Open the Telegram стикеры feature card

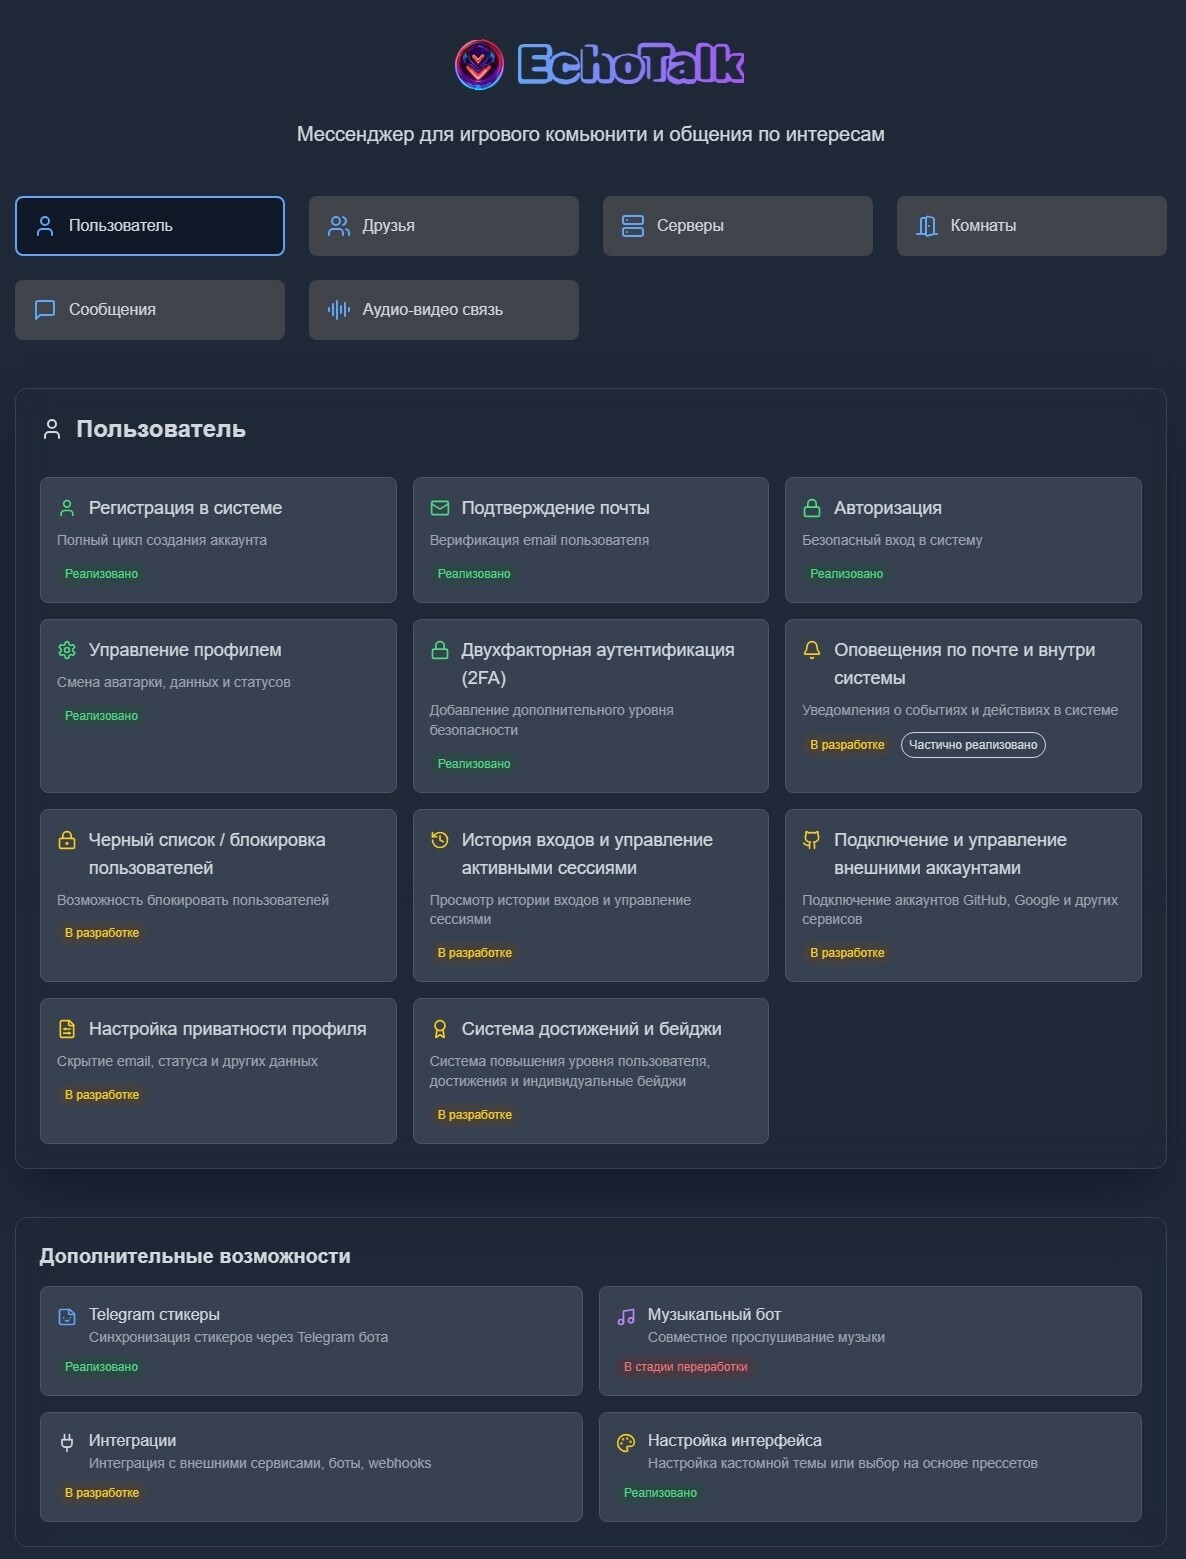point(311,1340)
